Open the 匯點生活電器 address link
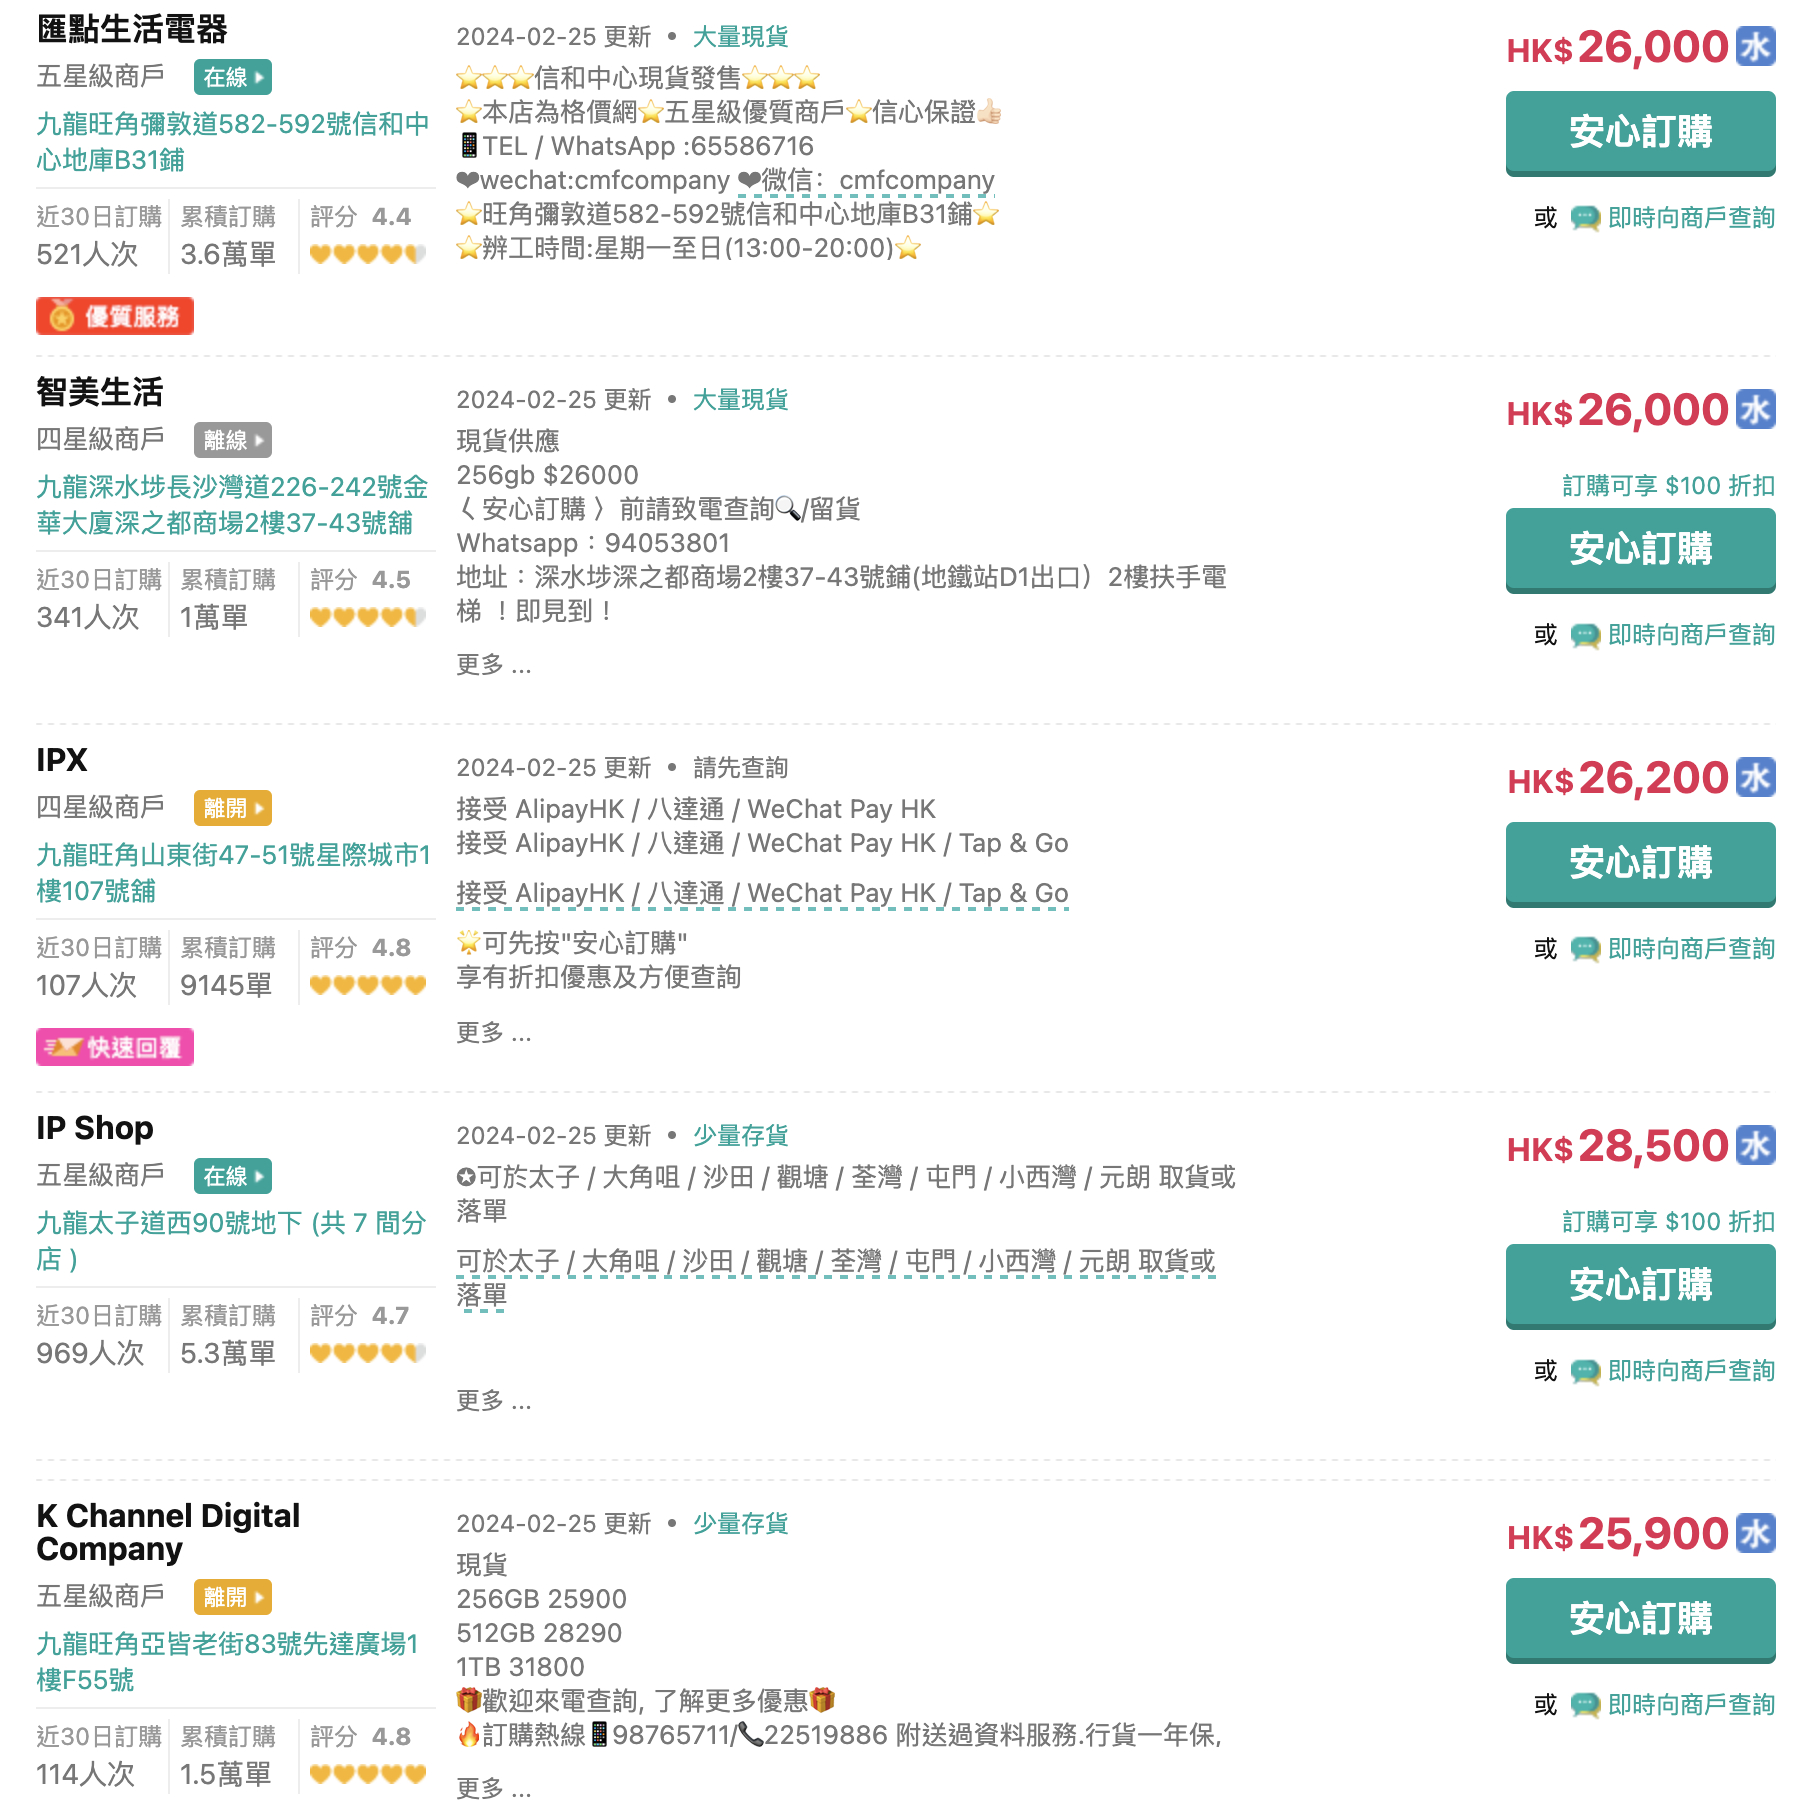This screenshot has width=1798, height=1800. tap(233, 142)
